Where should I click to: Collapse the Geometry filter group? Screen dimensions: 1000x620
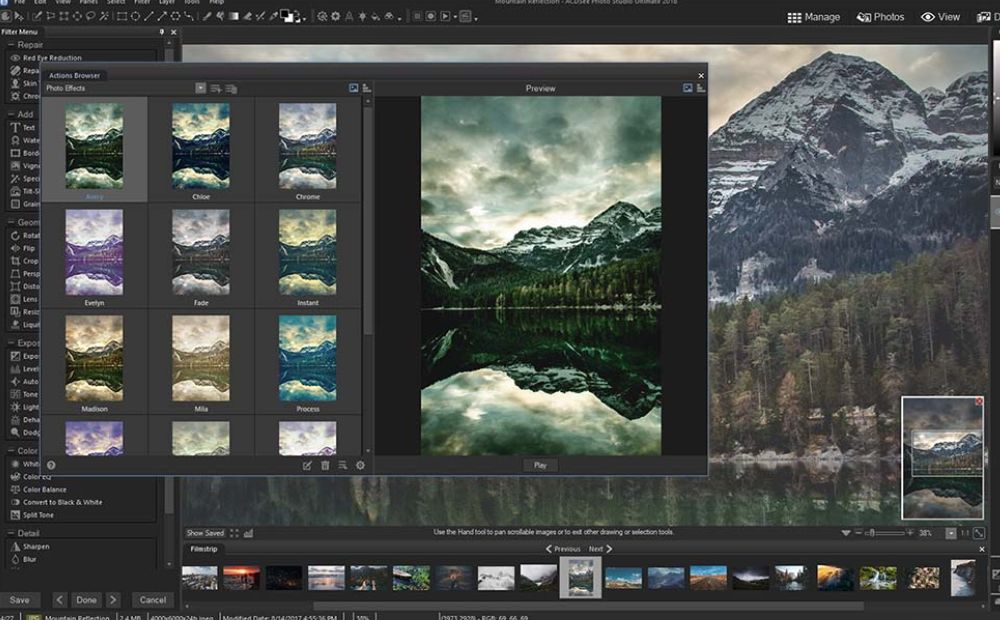[x=11, y=222]
